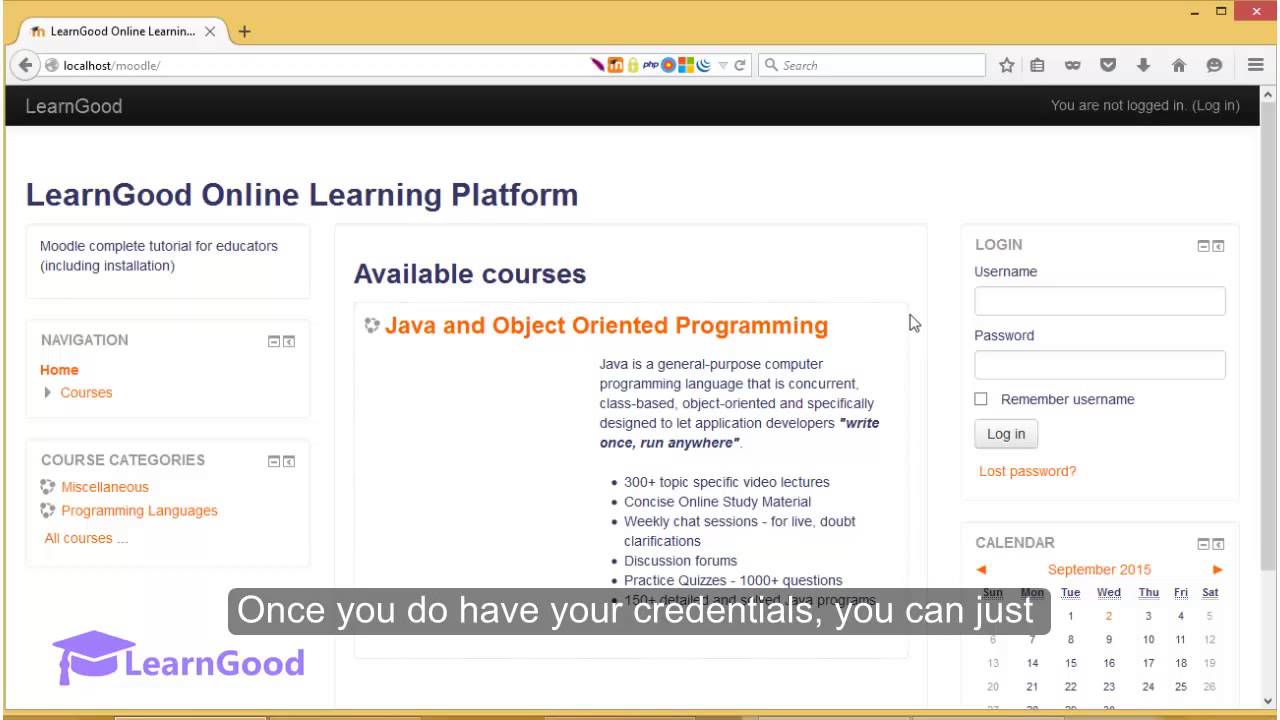
Task: Click the LearnGood brand link in header
Action: click(x=74, y=106)
